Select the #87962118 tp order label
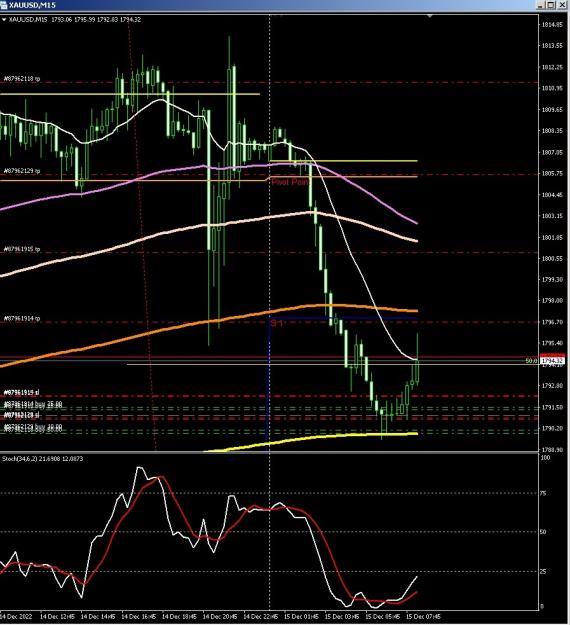 click(x=22, y=79)
